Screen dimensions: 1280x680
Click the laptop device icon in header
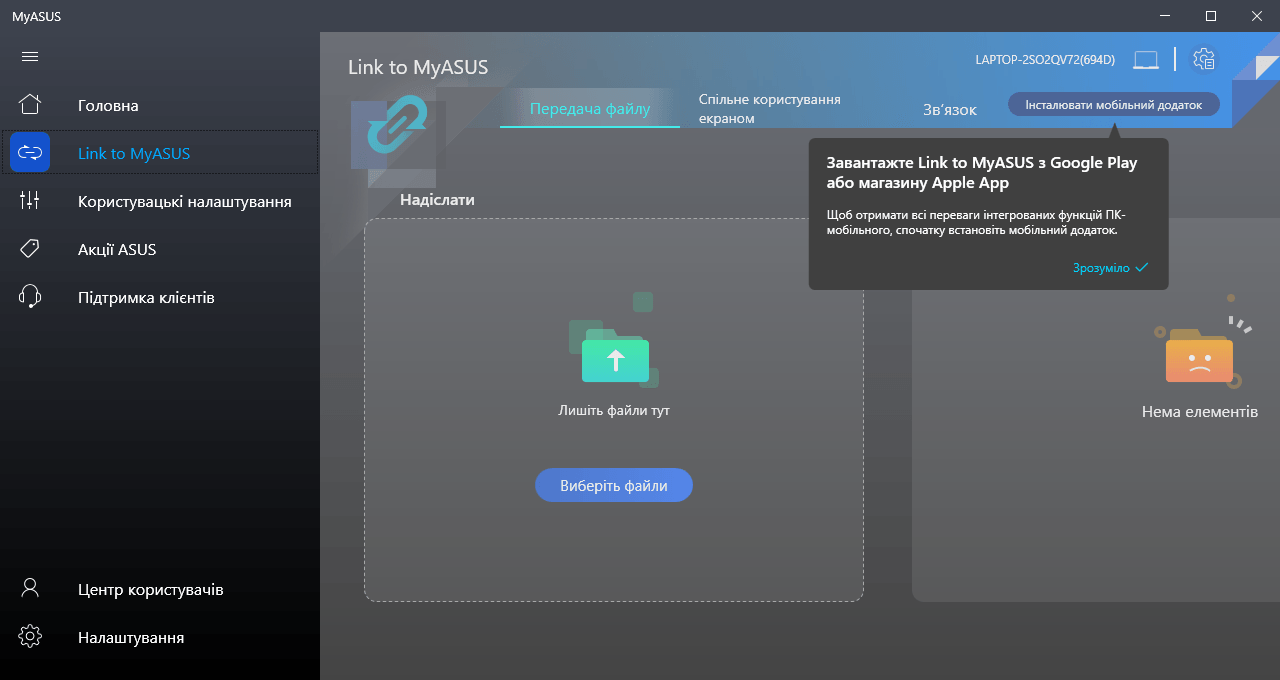[x=1146, y=60]
